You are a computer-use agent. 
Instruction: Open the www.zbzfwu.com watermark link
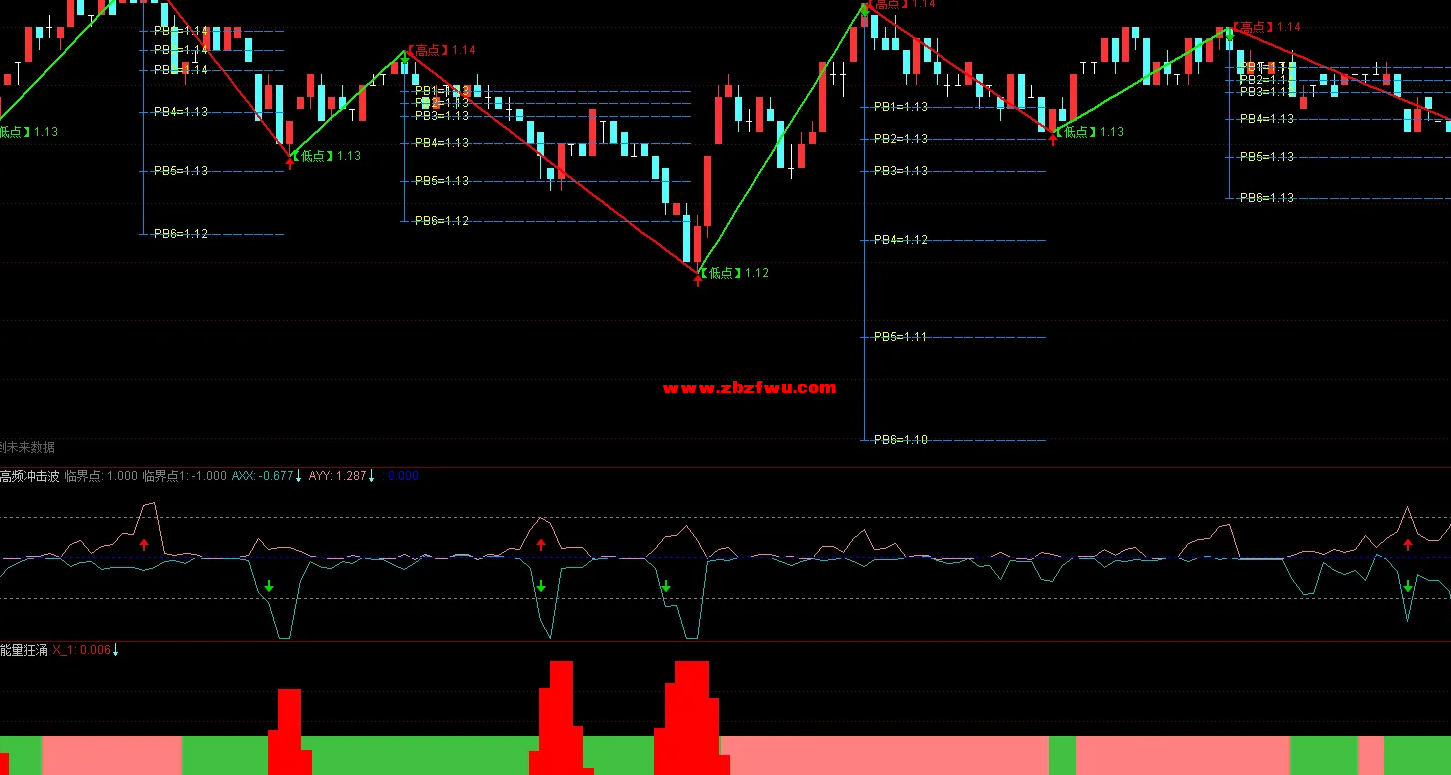[749, 389]
